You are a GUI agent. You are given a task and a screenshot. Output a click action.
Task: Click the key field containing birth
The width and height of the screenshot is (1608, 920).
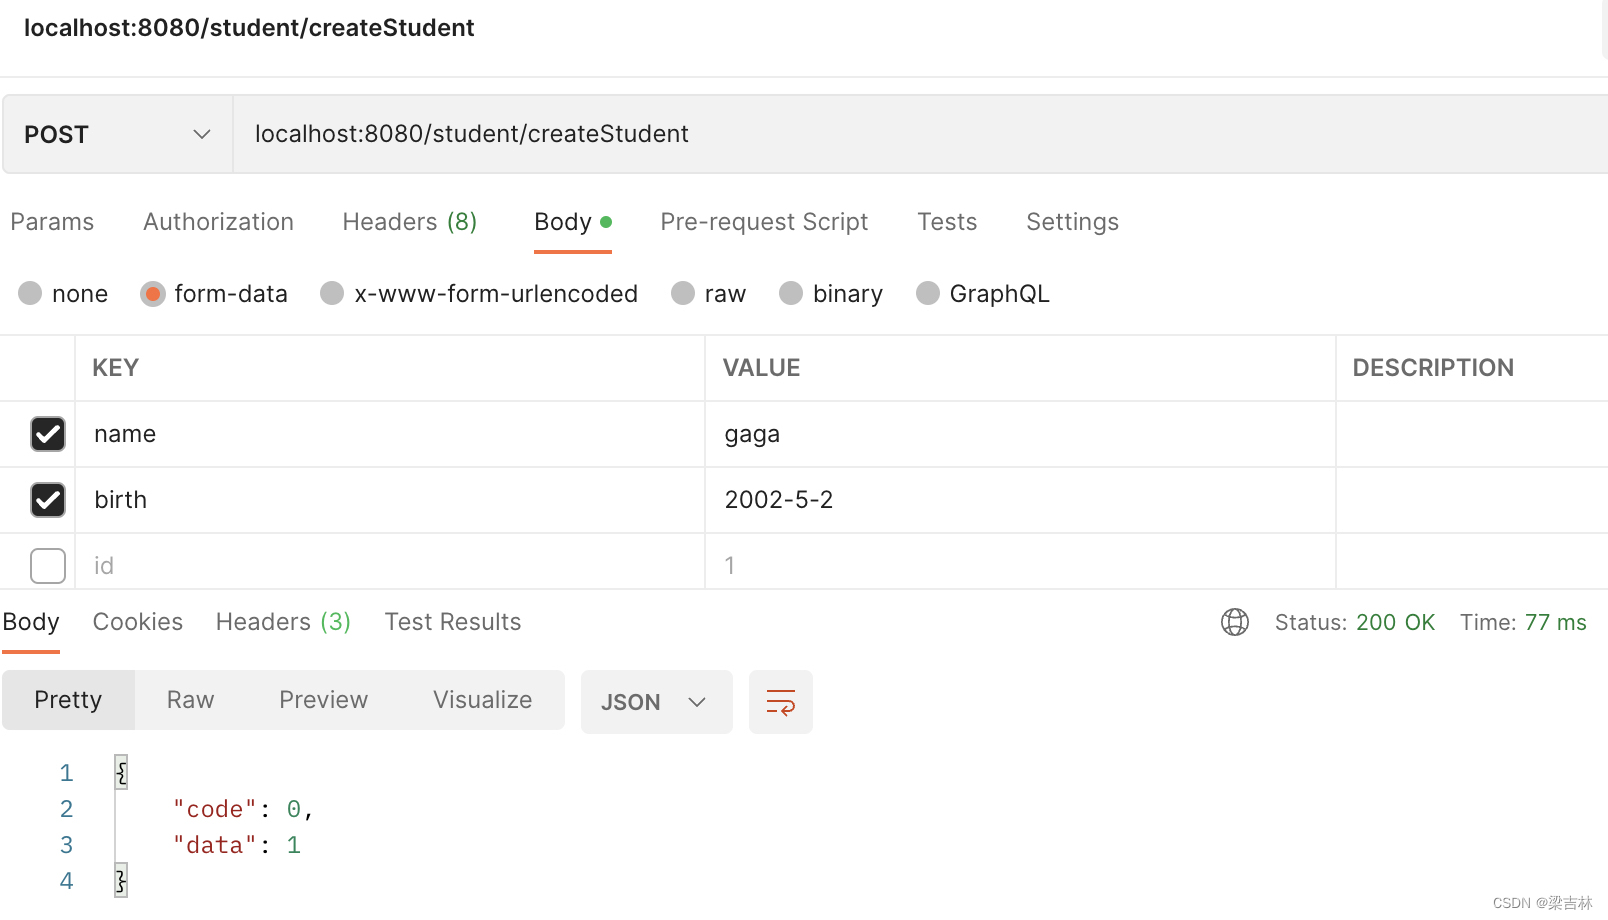(390, 500)
